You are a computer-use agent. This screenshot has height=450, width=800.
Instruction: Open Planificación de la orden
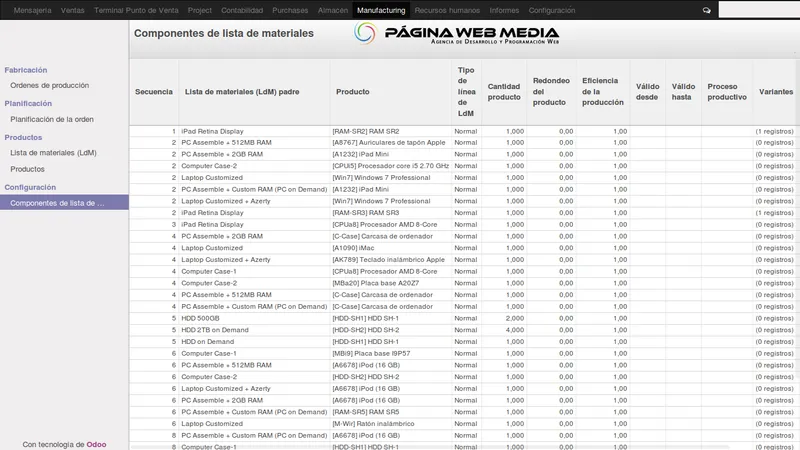[52, 119]
